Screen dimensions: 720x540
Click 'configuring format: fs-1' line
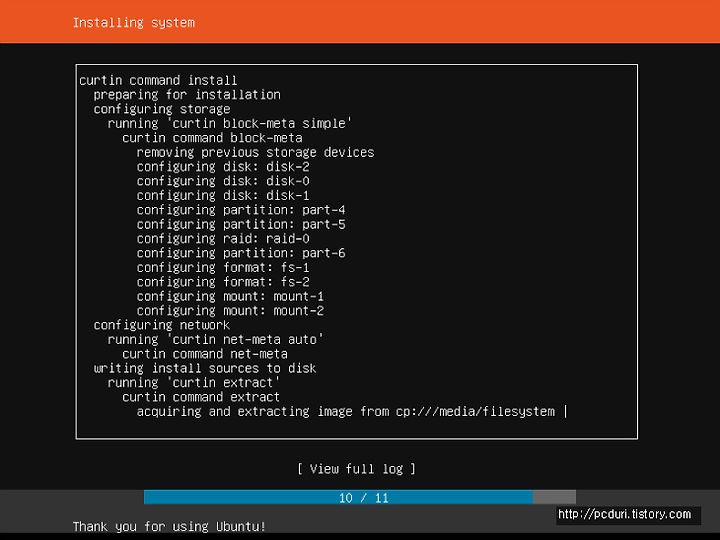[223, 268]
